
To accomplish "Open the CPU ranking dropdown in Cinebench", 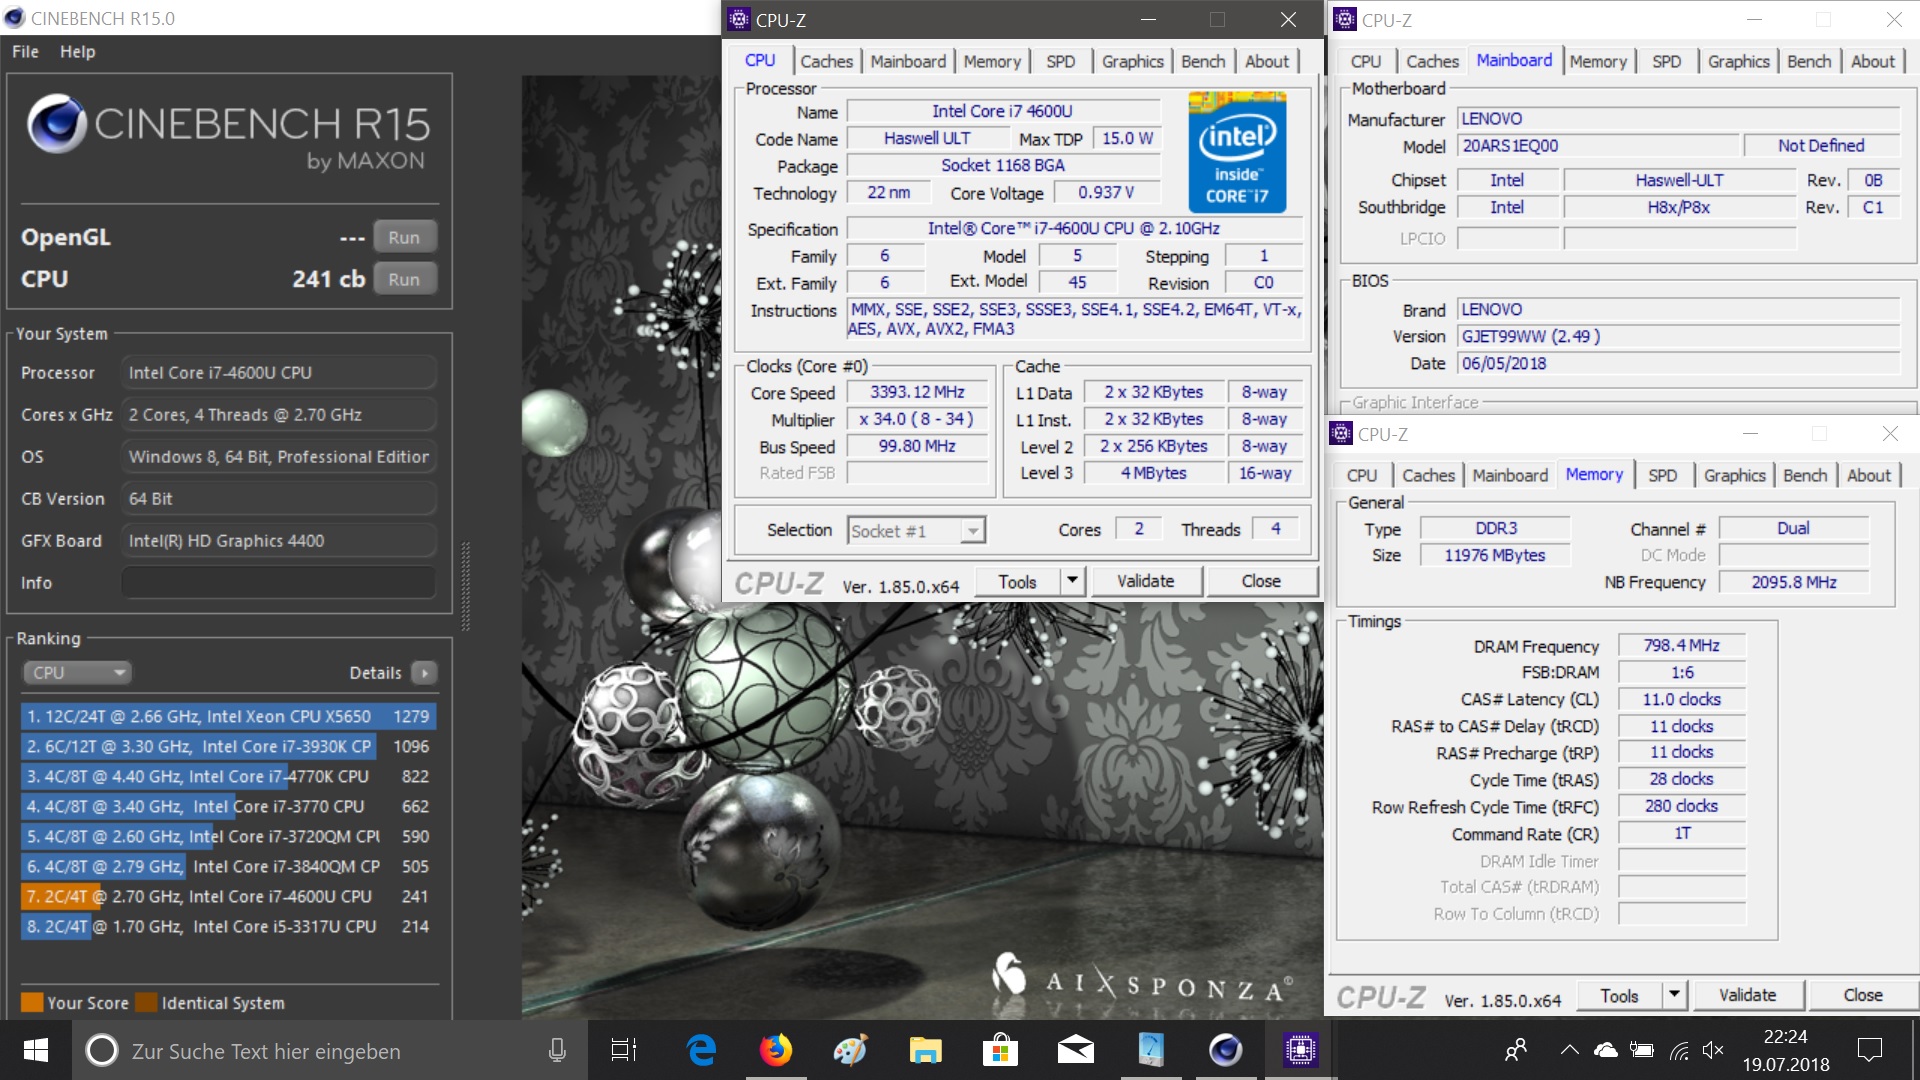I will 78,673.
